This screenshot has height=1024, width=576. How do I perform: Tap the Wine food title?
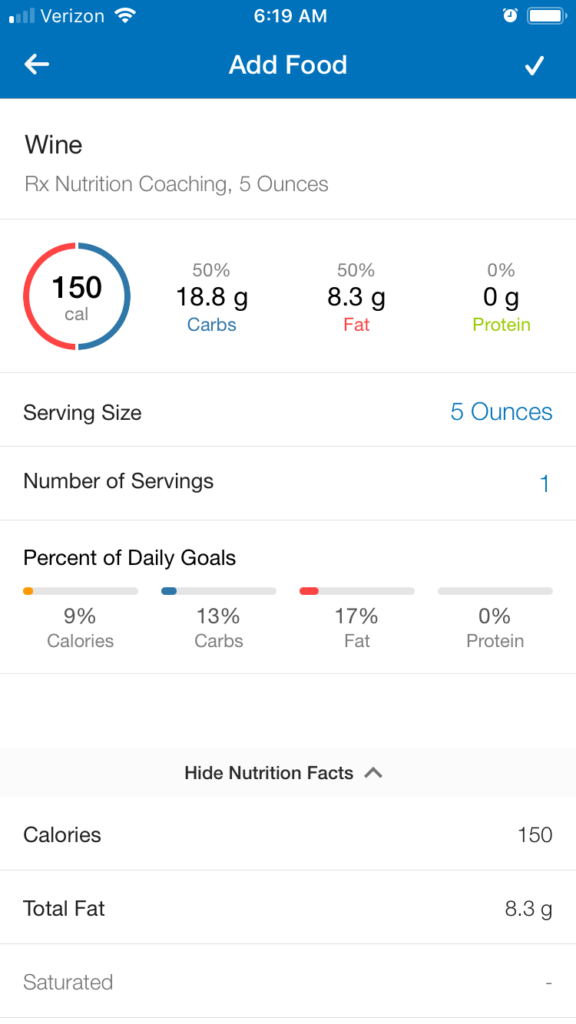point(54,145)
